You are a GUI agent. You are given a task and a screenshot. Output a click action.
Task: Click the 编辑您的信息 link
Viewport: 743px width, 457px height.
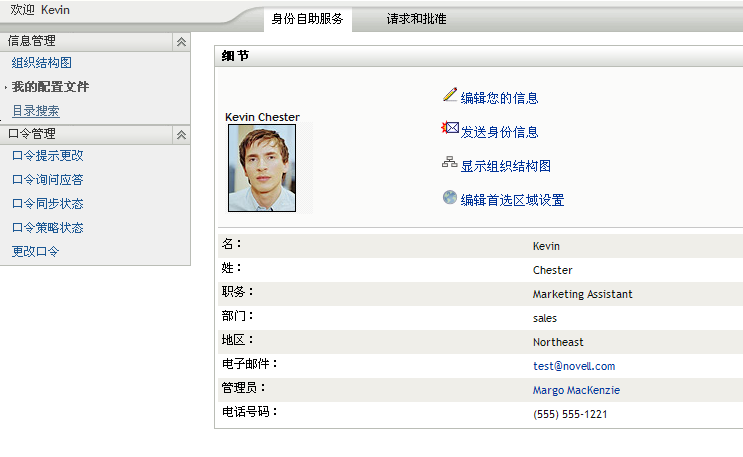[x=499, y=98]
